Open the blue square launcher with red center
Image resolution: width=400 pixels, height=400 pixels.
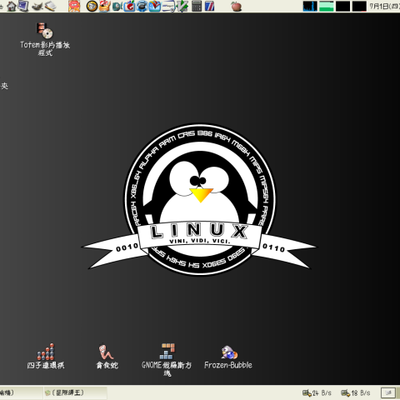[129, 6]
